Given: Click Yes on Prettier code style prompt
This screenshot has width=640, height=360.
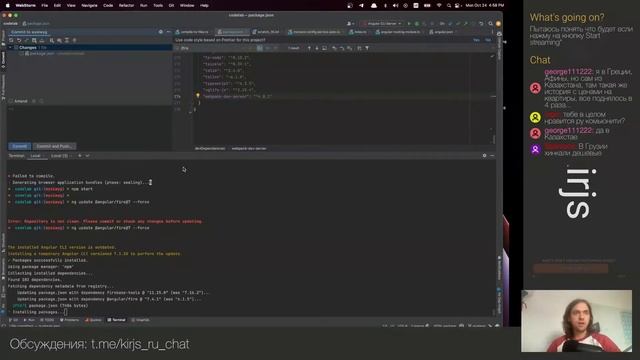Looking at the screenshot, I should (x=476, y=40).
